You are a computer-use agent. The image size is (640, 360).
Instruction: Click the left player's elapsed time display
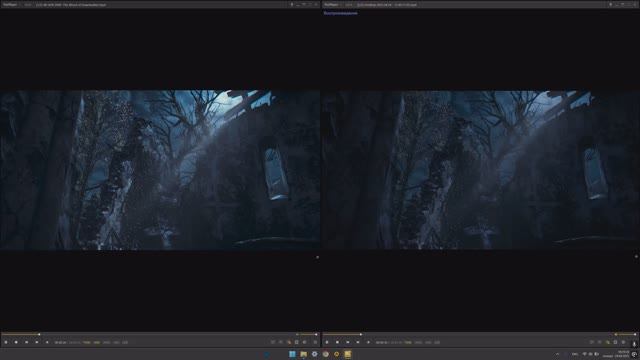click(60, 342)
